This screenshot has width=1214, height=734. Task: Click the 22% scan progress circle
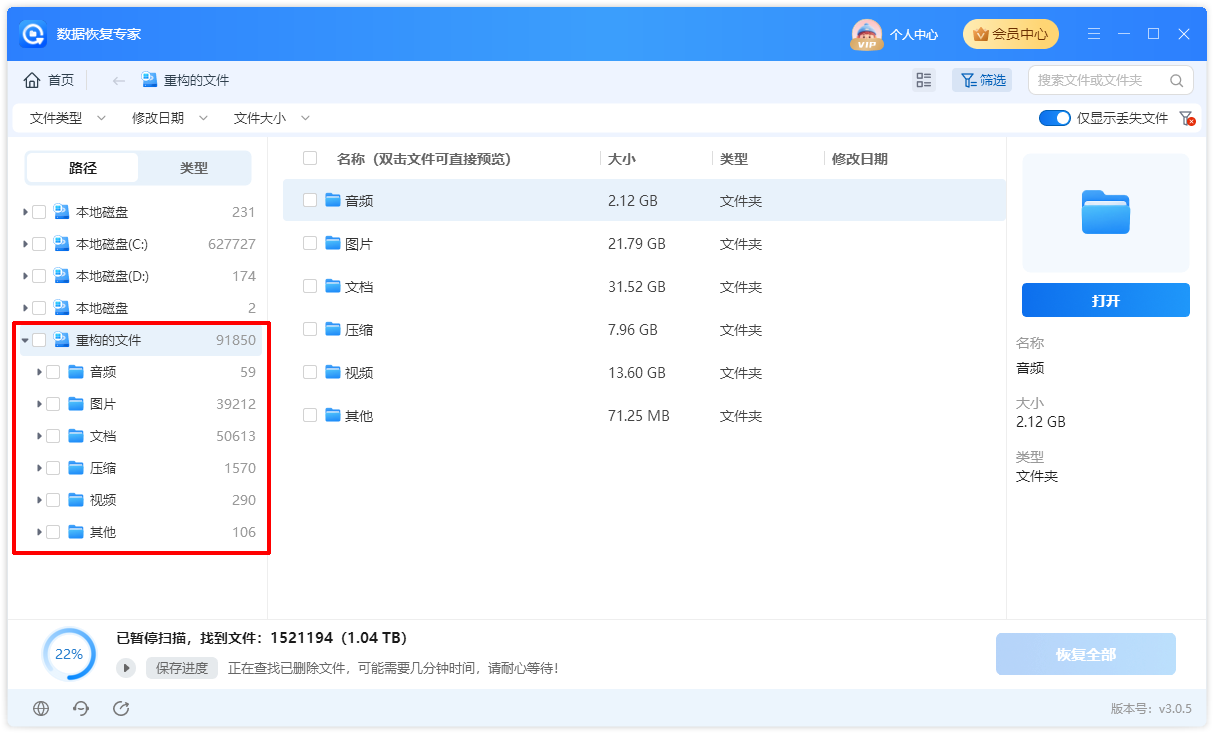coord(69,654)
